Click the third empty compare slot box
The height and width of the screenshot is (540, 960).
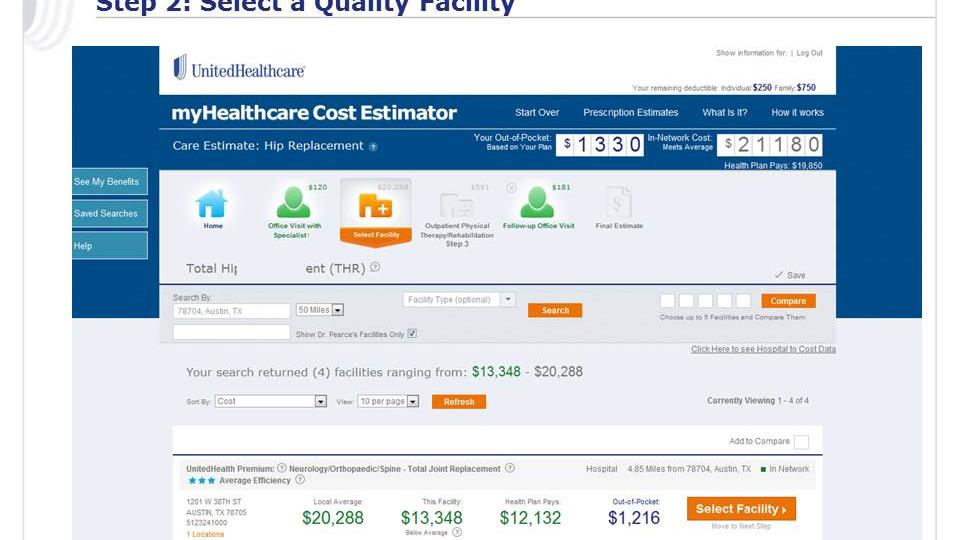pyautogui.click(x=705, y=301)
